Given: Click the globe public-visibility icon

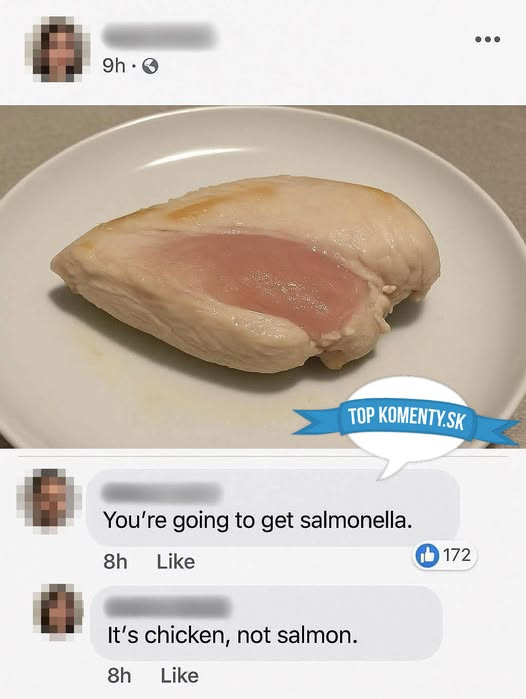Looking at the screenshot, I should [150, 66].
